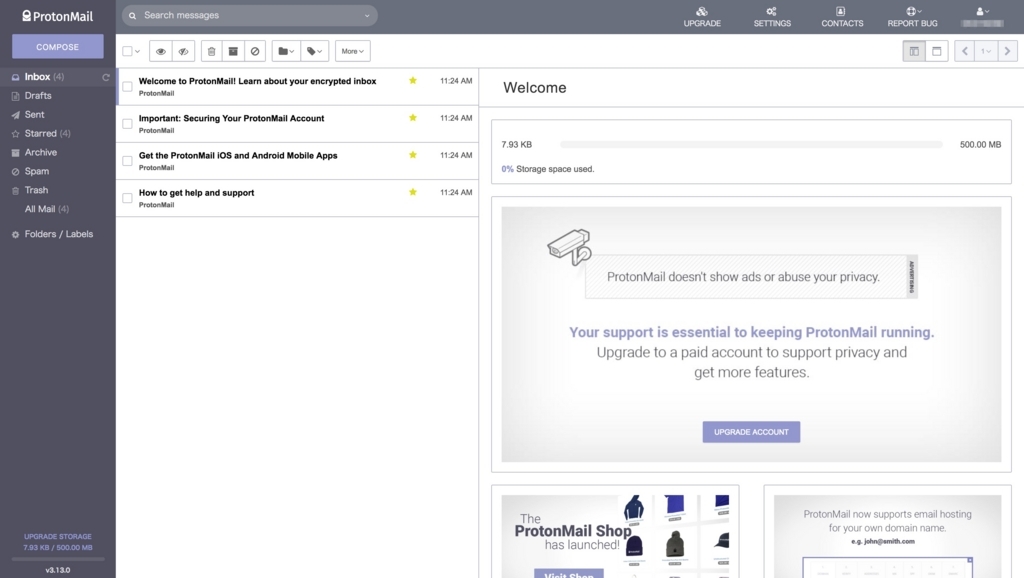Focus the Search messages field

(x=251, y=15)
